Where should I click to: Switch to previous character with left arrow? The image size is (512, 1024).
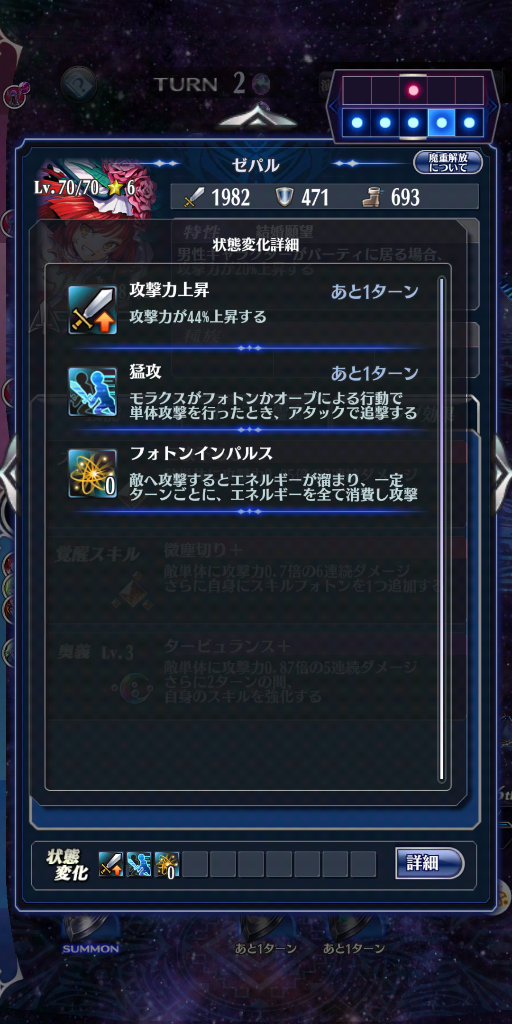pyautogui.click(x=9, y=468)
